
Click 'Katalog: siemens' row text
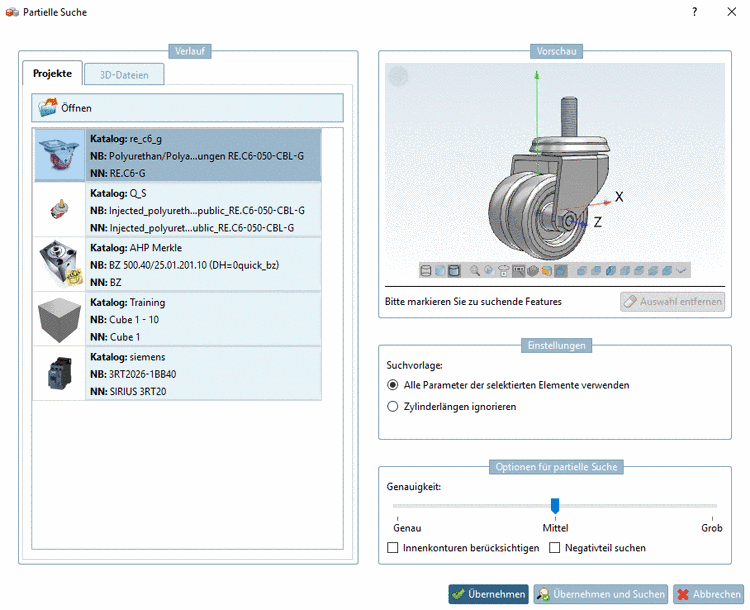point(128,357)
